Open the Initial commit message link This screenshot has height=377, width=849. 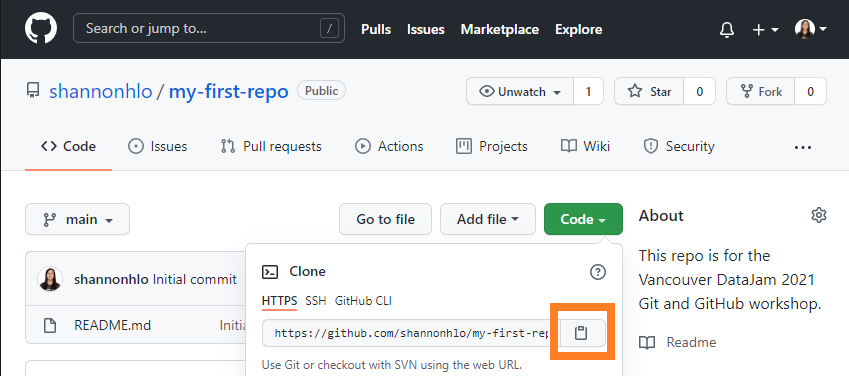[195, 280]
